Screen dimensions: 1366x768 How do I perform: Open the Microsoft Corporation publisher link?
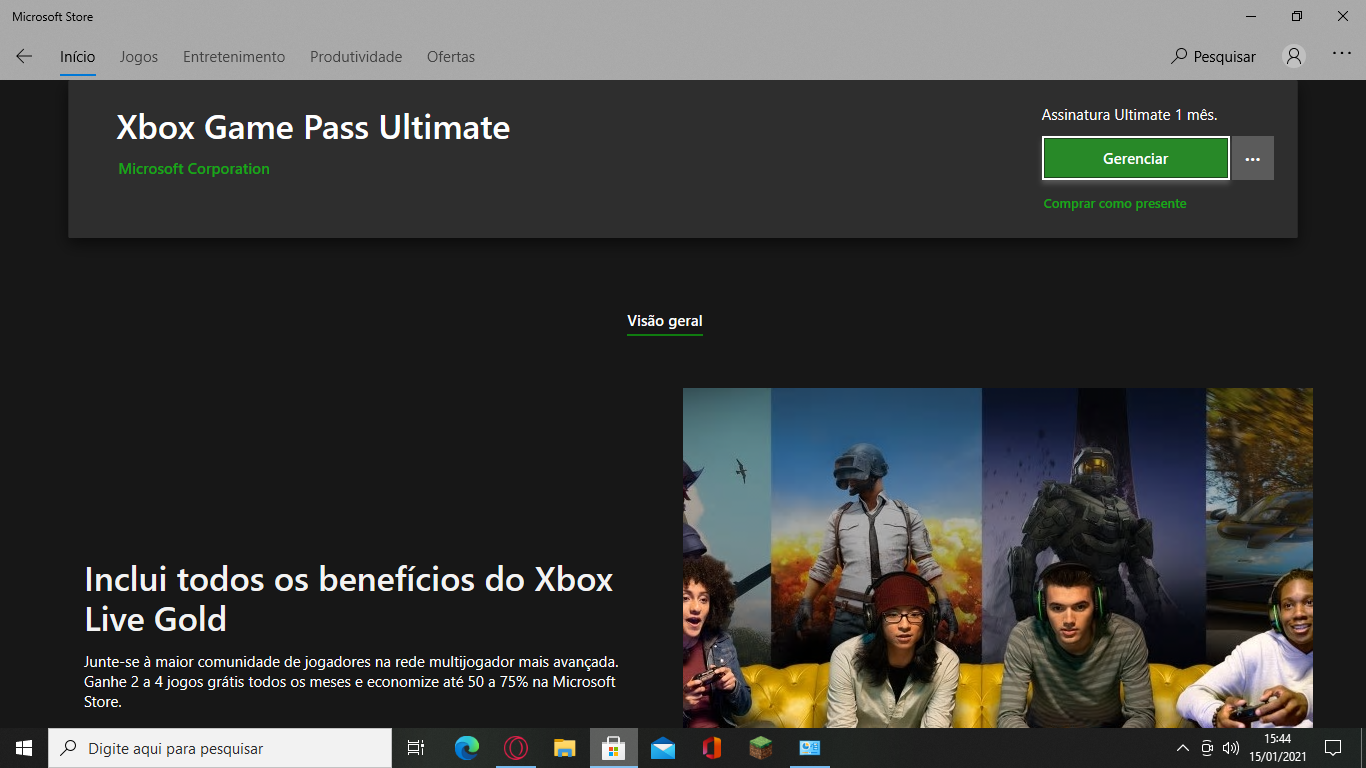194,169
